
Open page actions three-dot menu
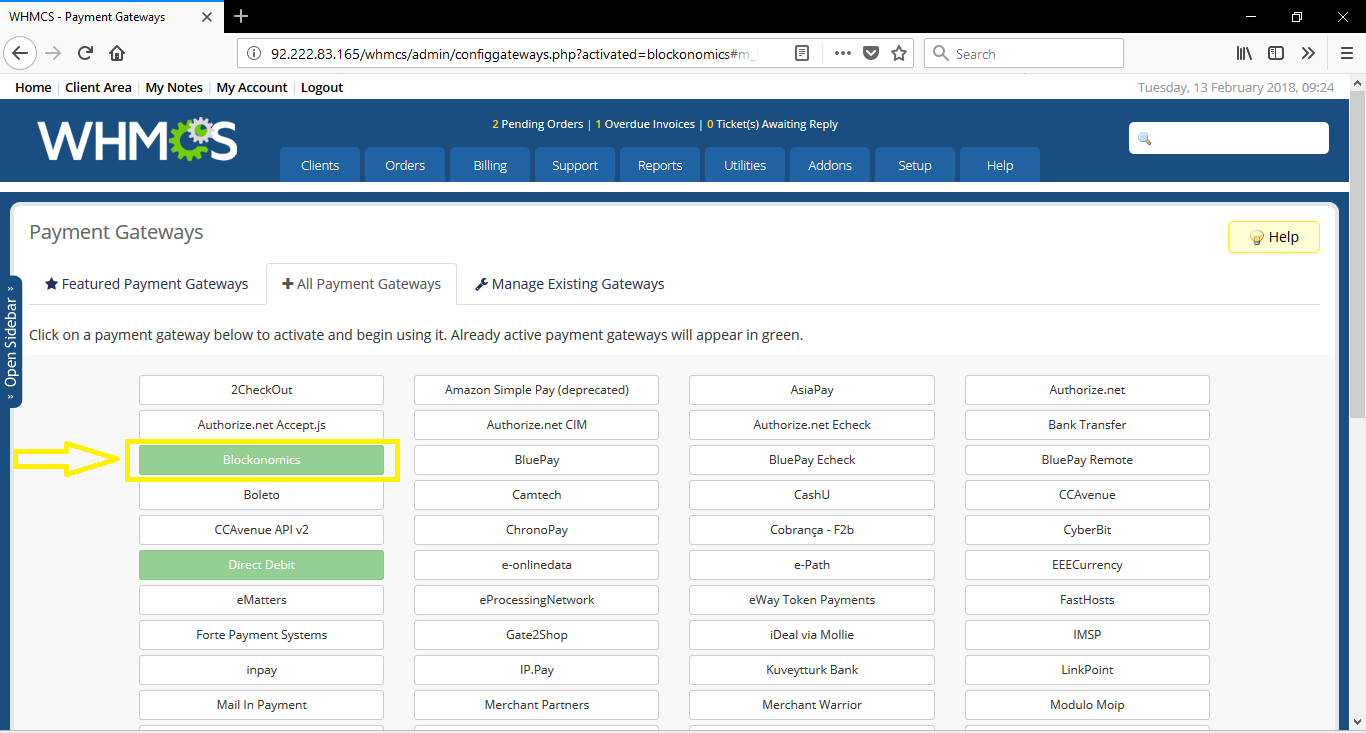[x=843, y=54]
